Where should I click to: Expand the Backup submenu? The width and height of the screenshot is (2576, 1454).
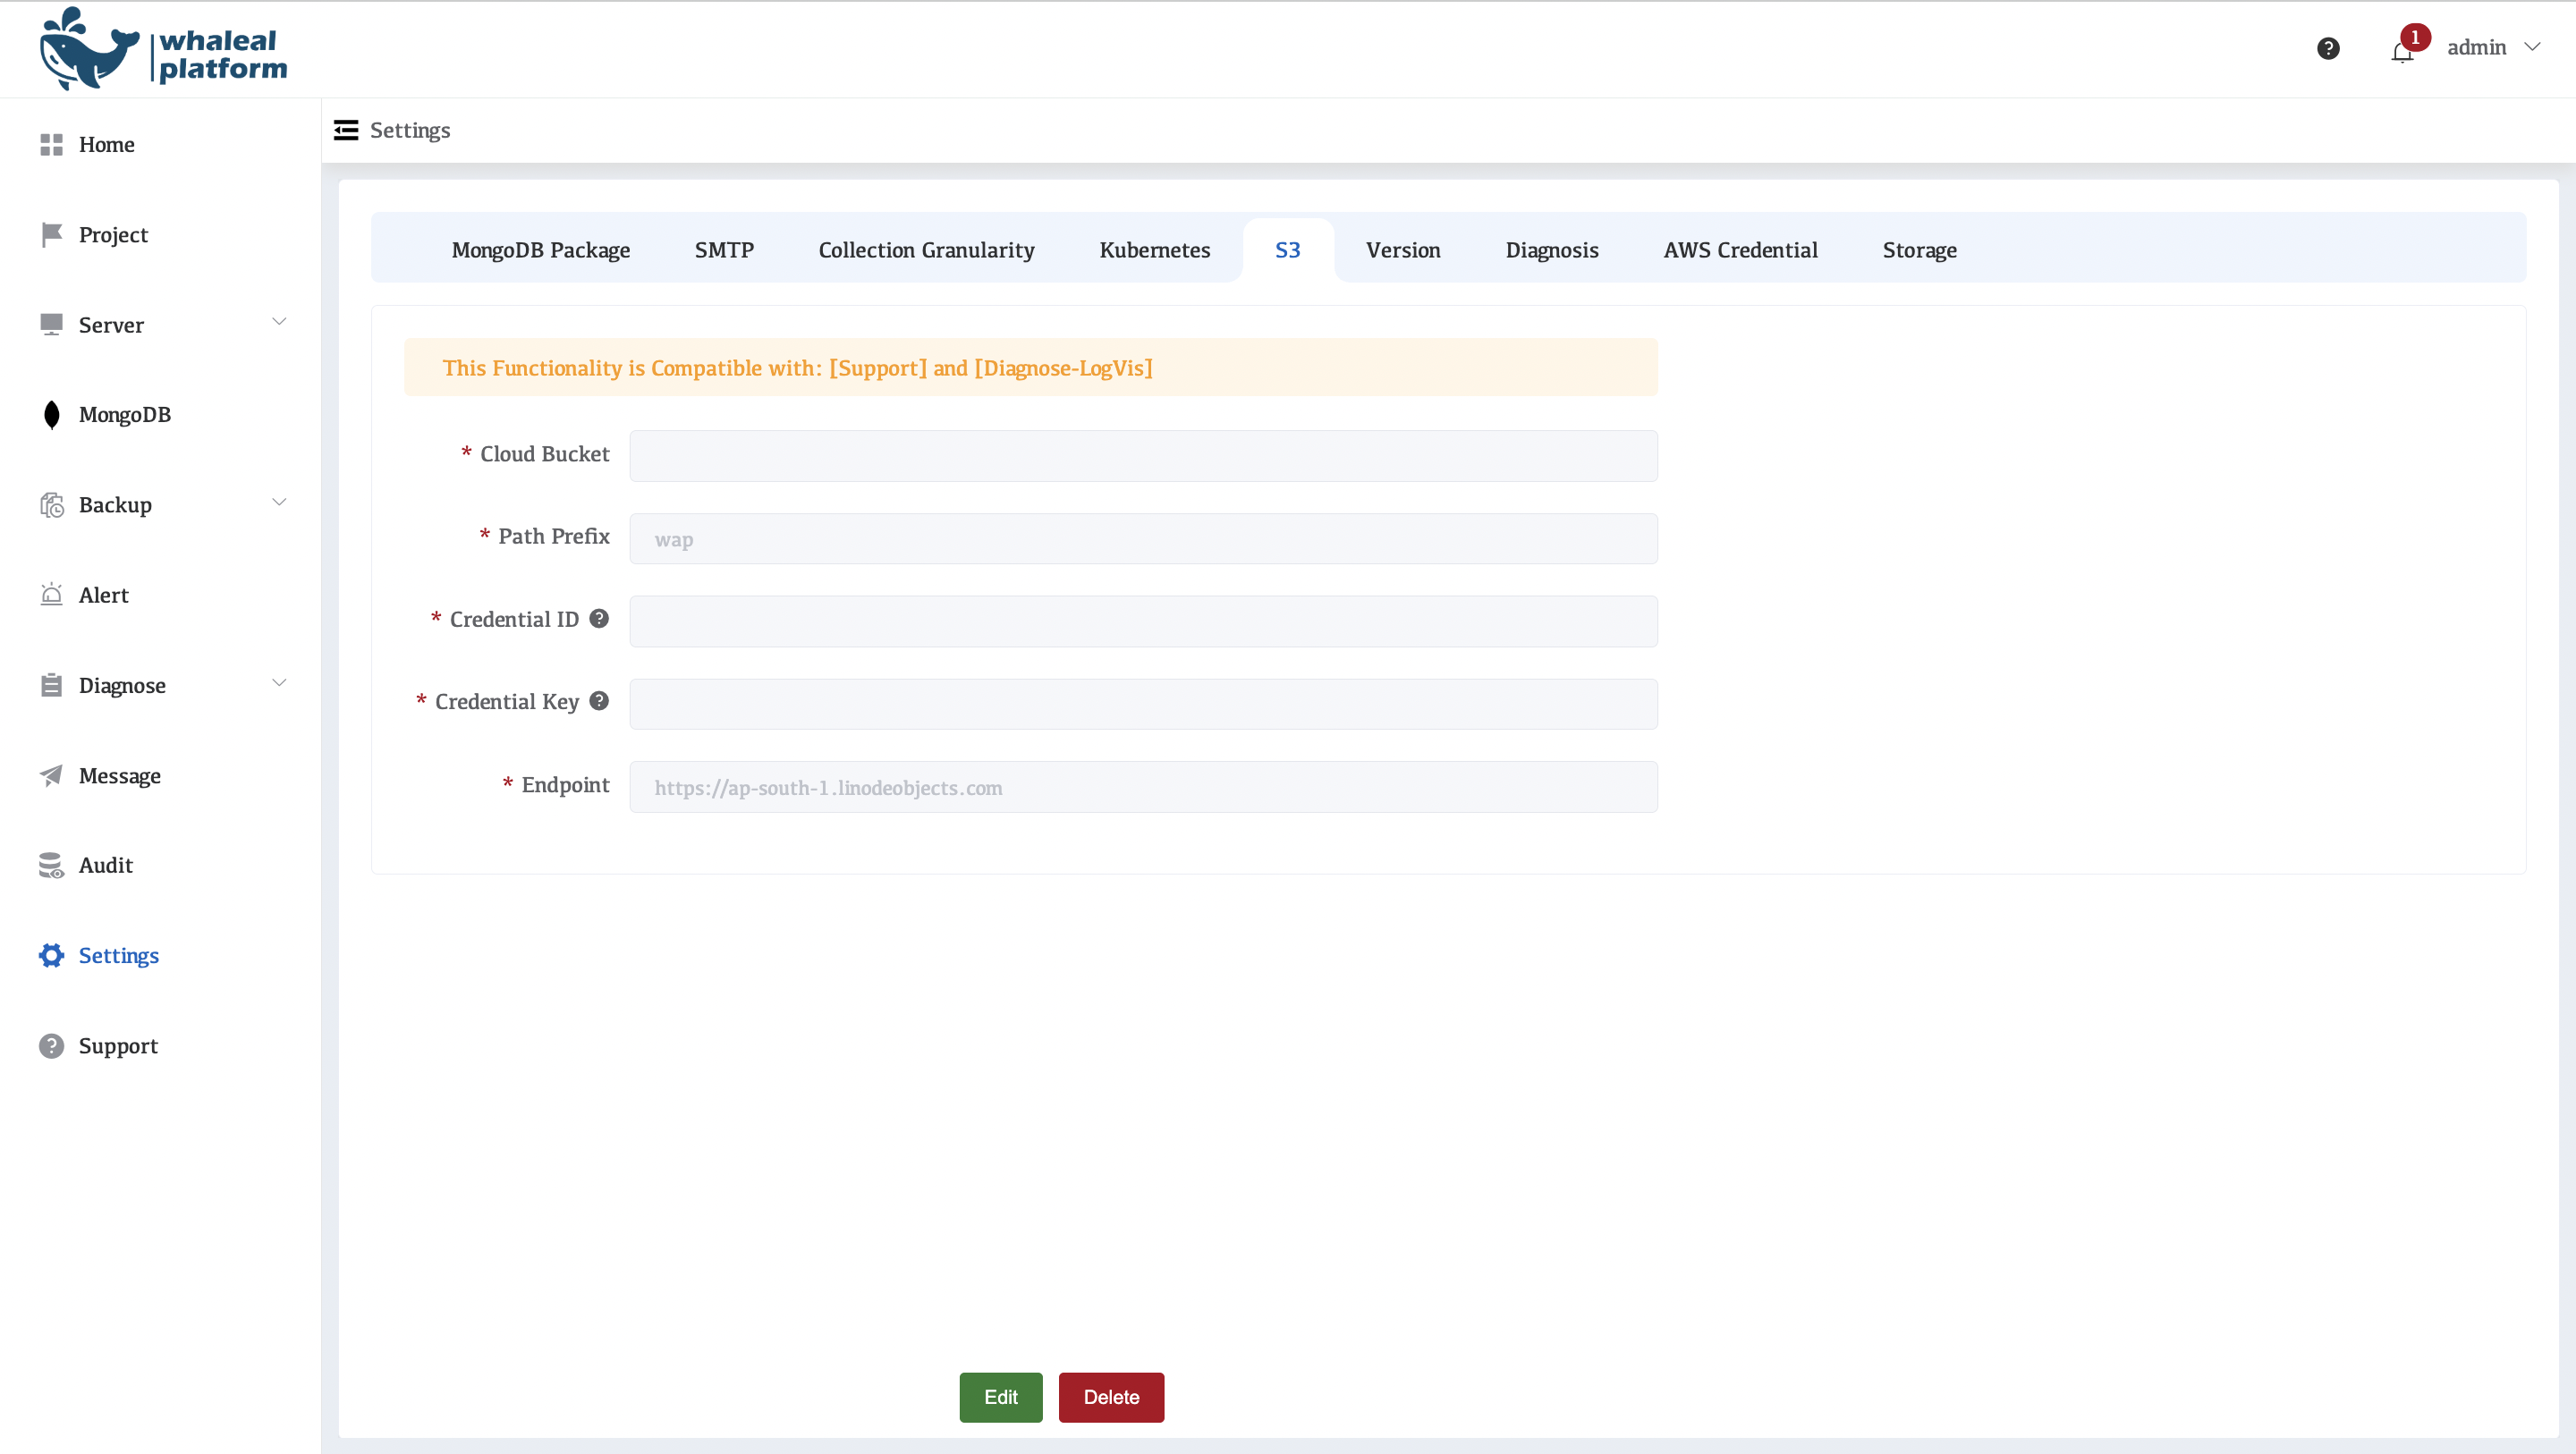point(279,503)
